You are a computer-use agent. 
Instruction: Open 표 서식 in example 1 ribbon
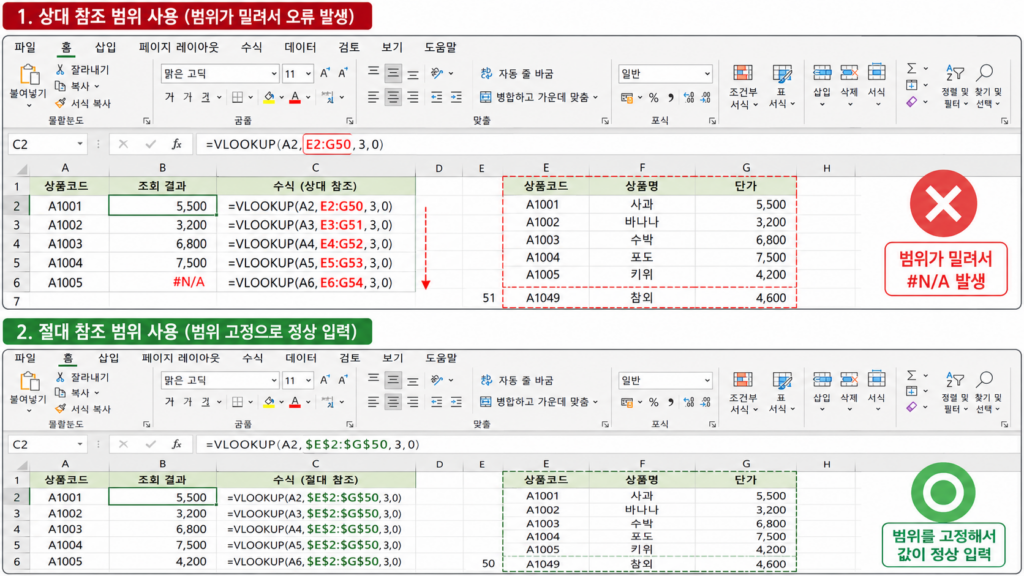pyautogui.click(x=782, y=86)
